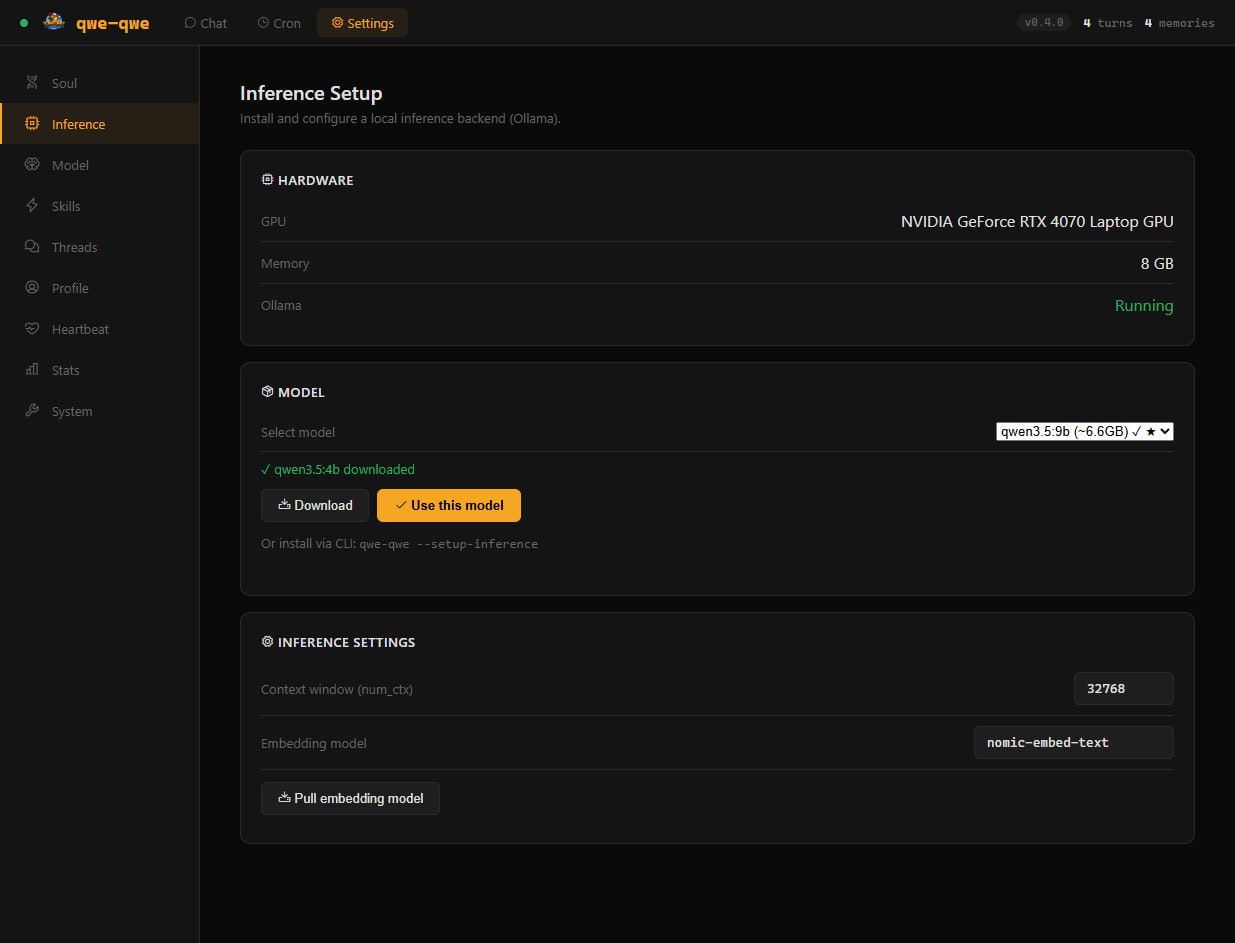Change qwen3.5:9b to another model
Image resolution: width=1235 pixels, height=943 pixels.
point(1084,431)
